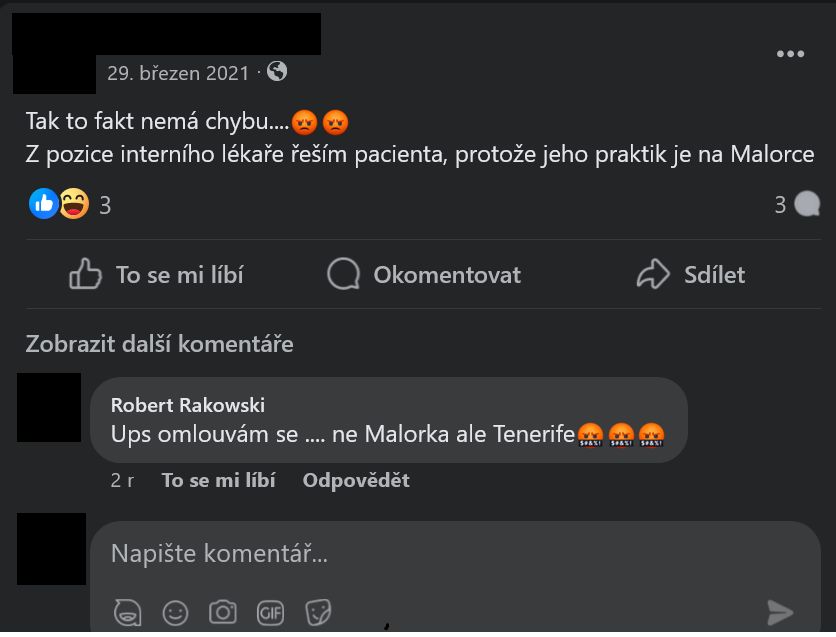
Task: Open the avatar sticker picker icon
Action: pyautogui.click(x=127, y=612)
